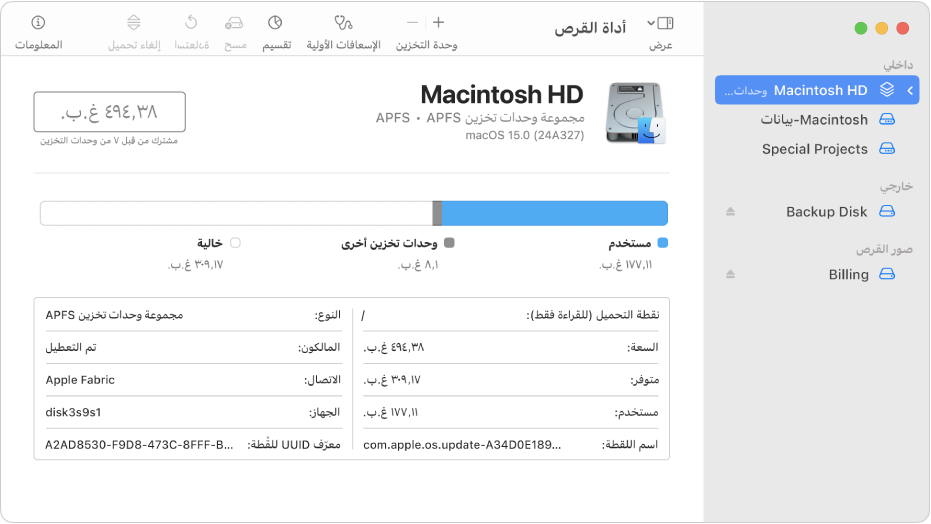
Task: Click the Erase (مسح) toolbar icon
Action: tap(234, 23)
